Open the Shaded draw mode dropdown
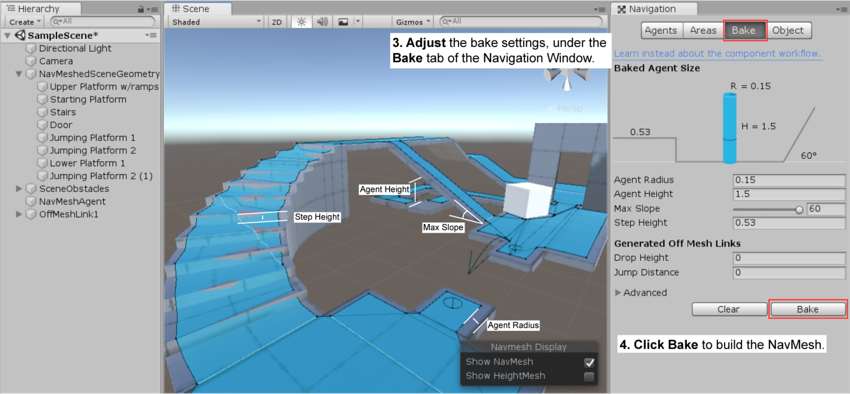This screenshot has height=394, width=850. (217, 22)
